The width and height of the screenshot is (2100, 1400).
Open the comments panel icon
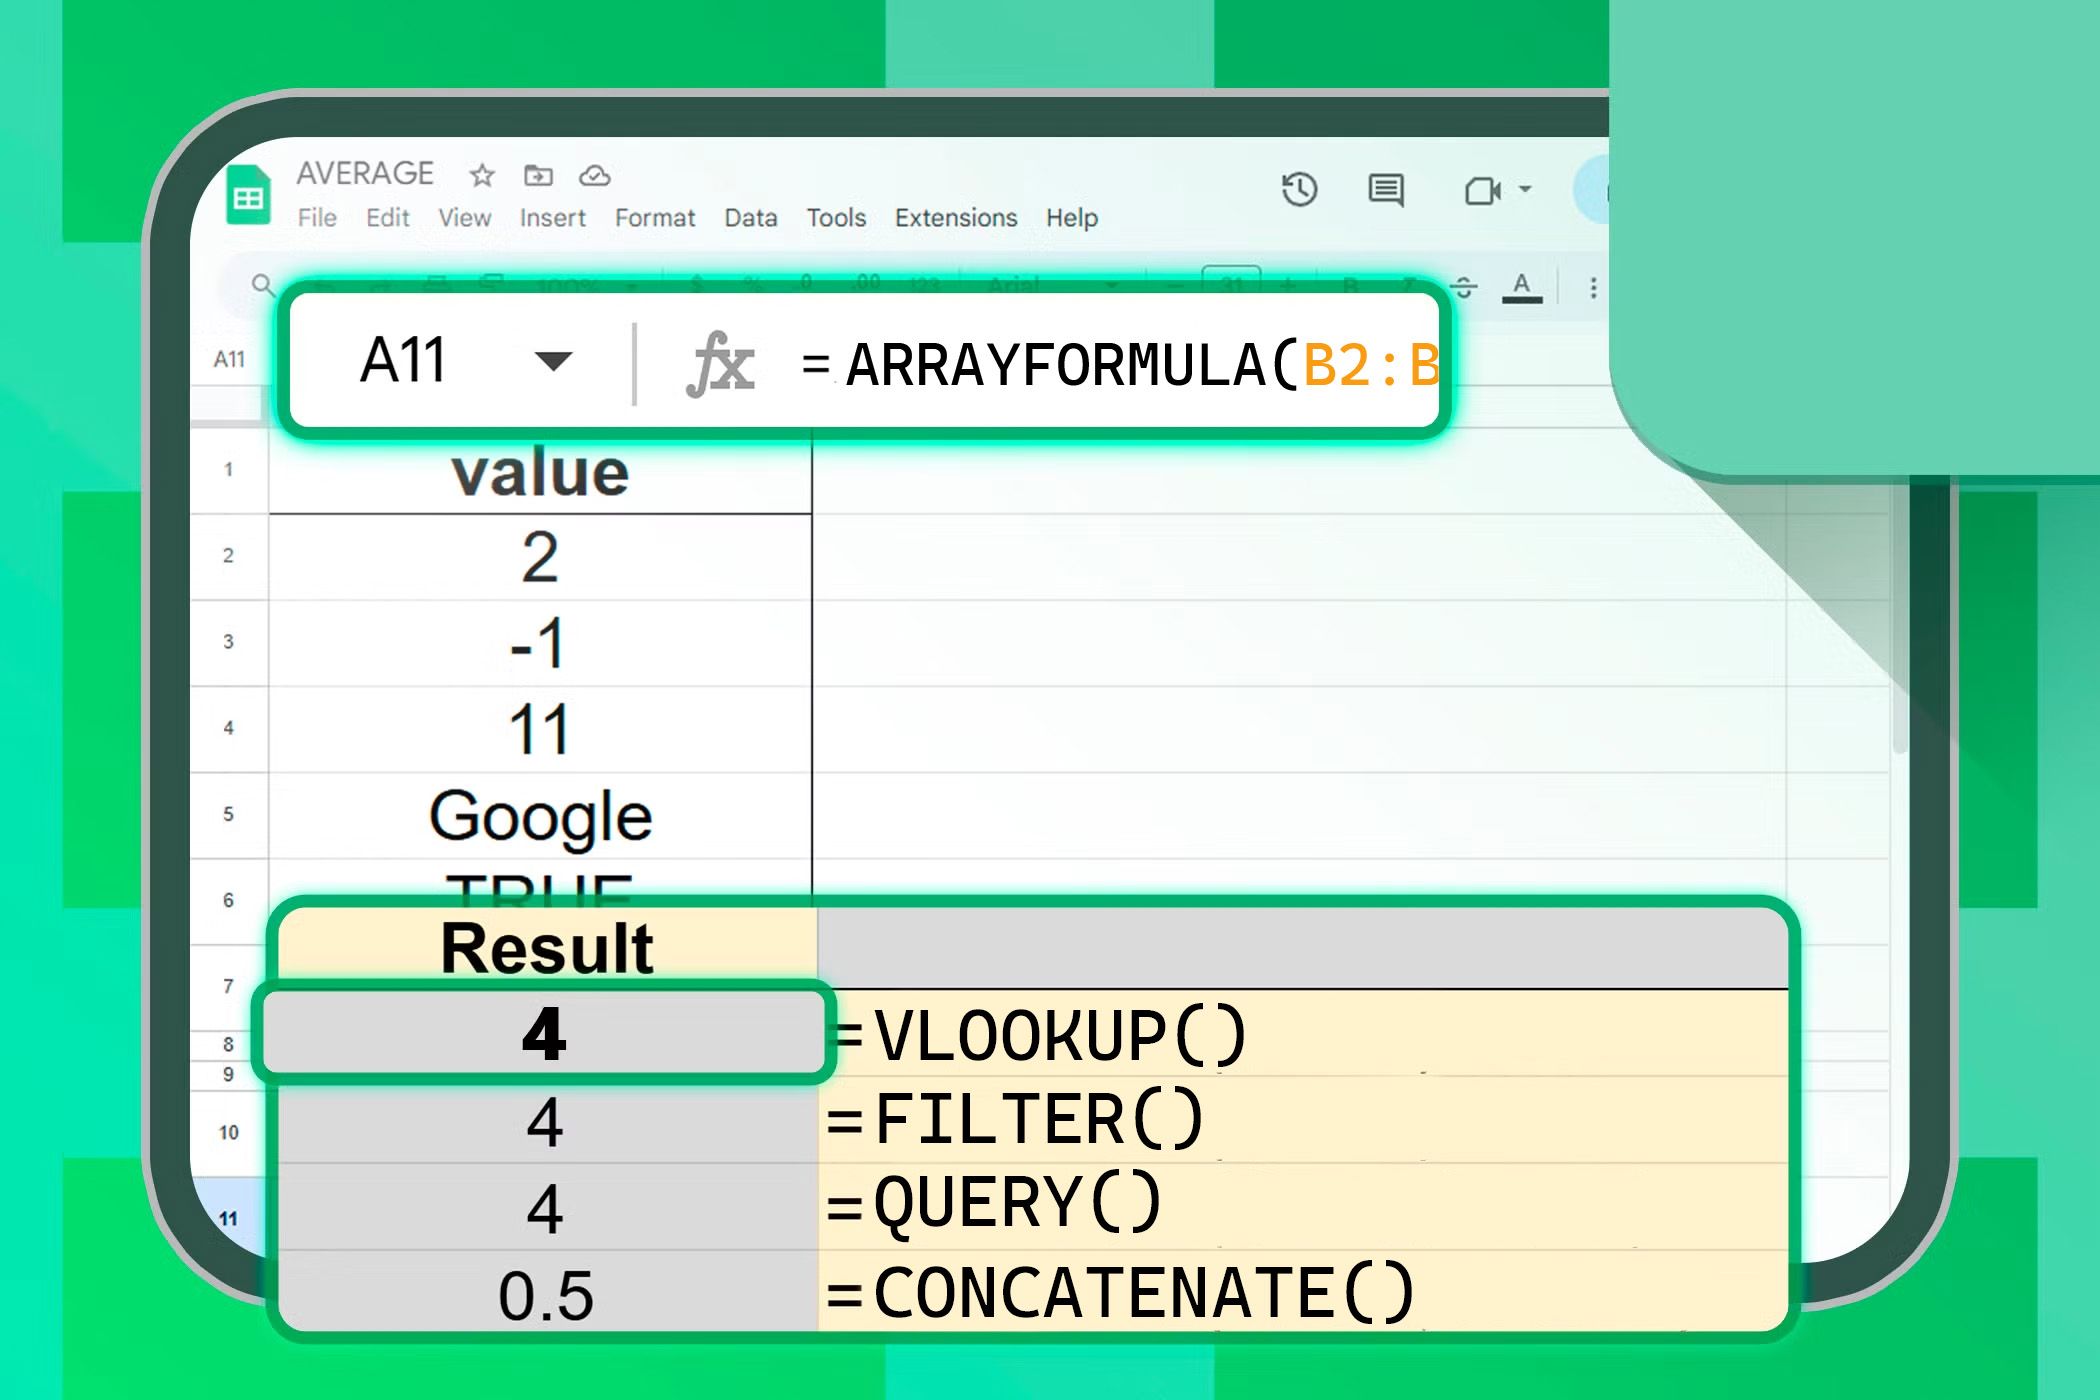[1385, 189]
